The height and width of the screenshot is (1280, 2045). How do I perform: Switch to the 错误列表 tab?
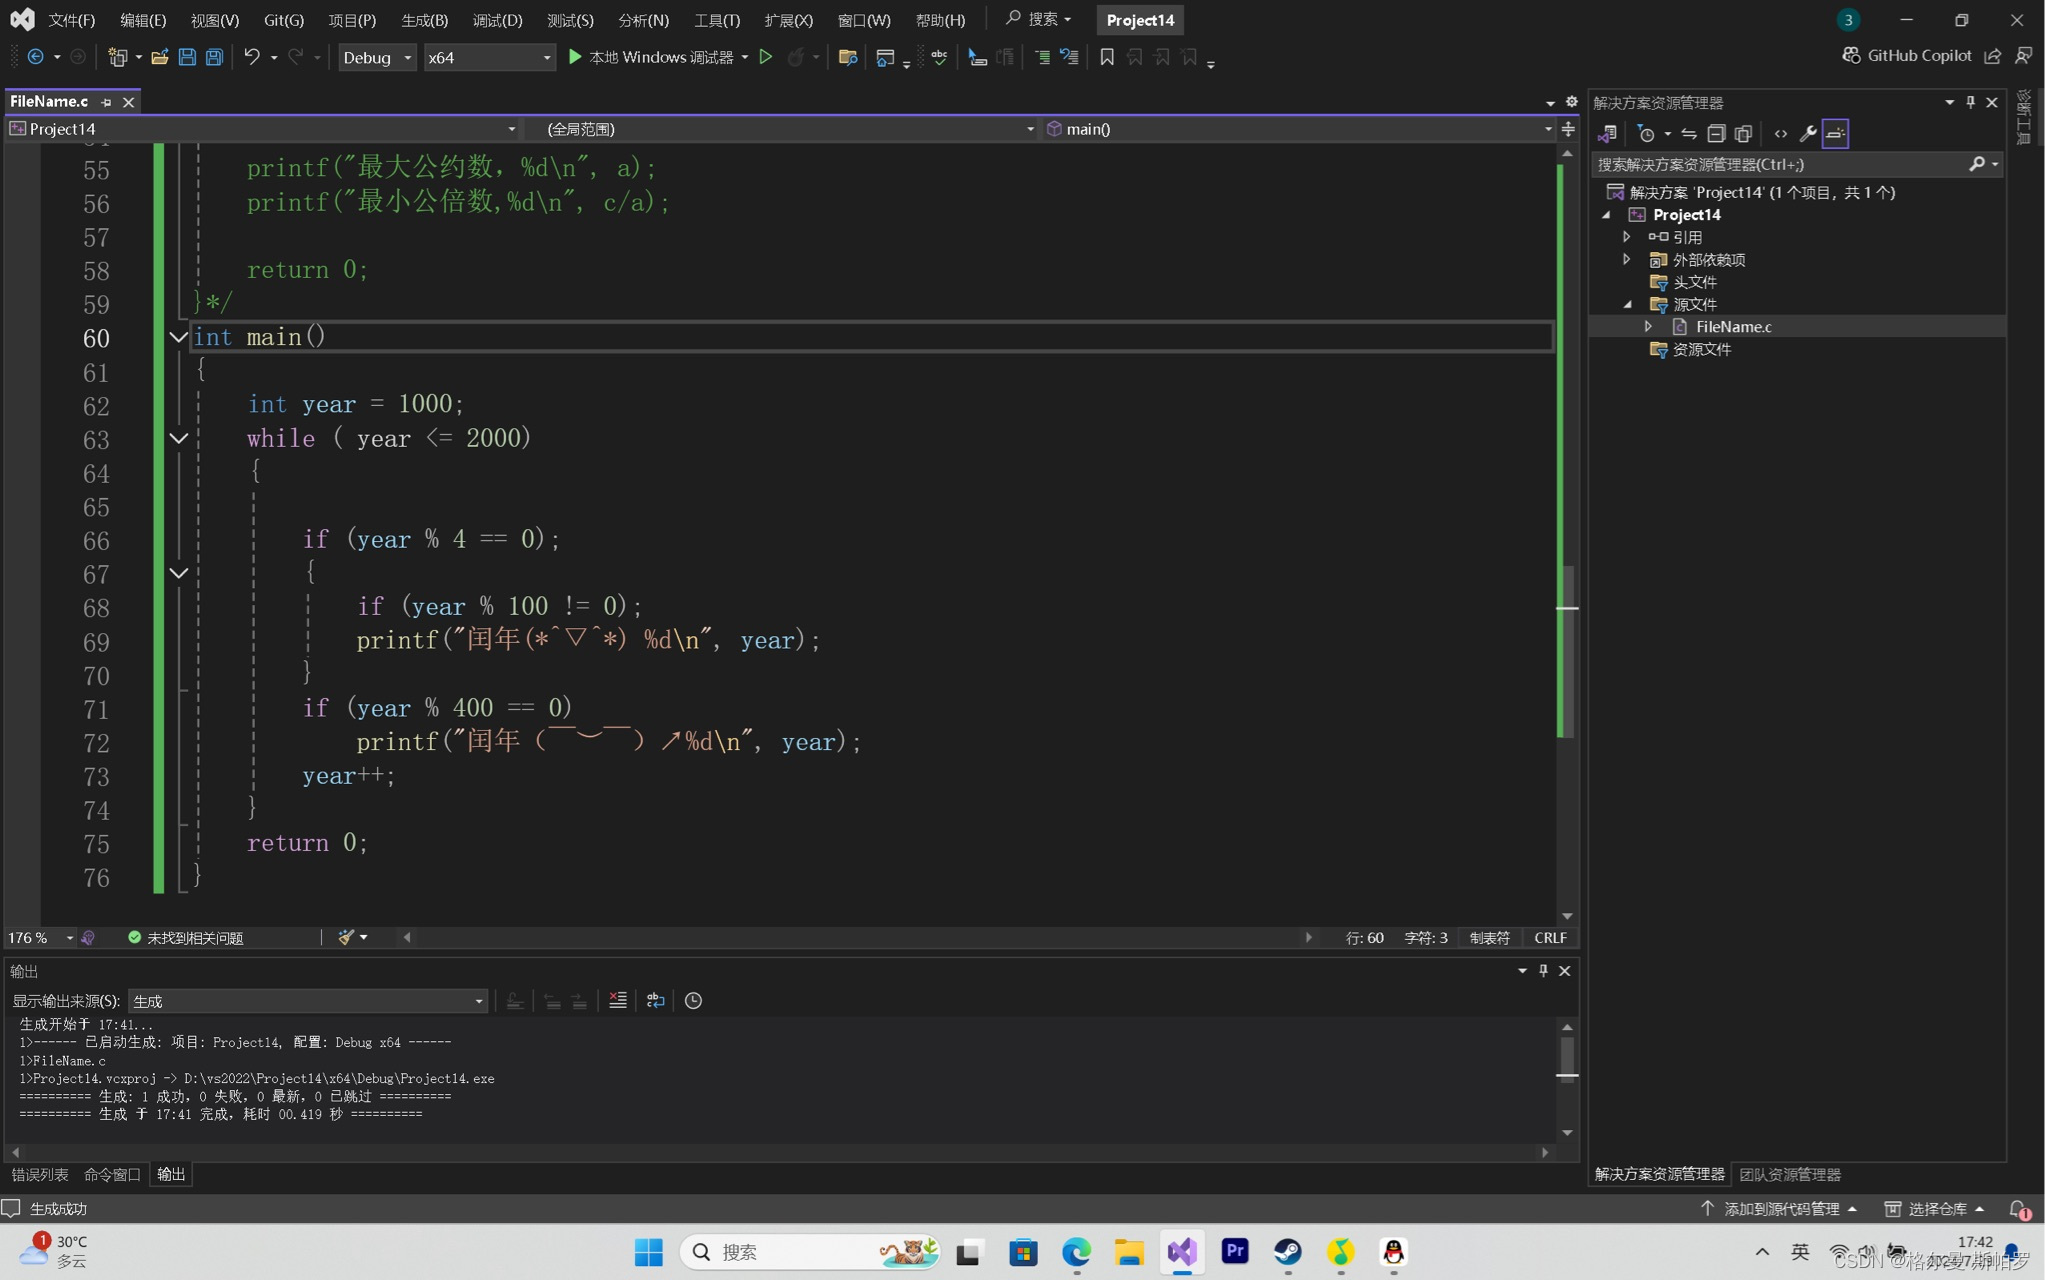click(x=40, y=1174)
